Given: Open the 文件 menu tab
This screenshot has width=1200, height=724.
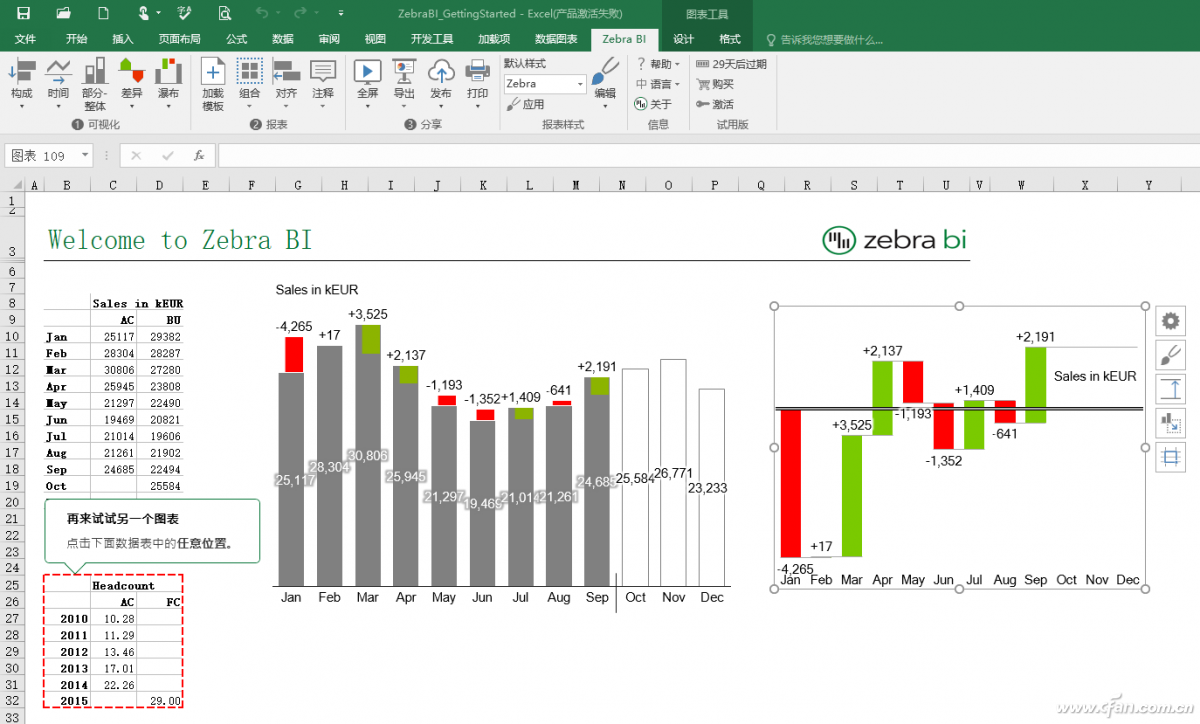Looking at the screenshot, I should tap(25, 39).
